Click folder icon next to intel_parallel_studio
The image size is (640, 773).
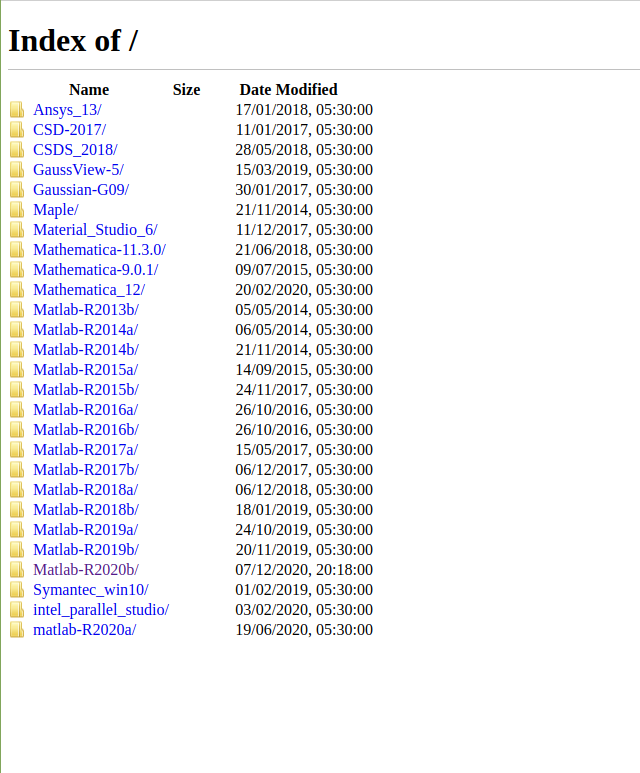(17, 610)
